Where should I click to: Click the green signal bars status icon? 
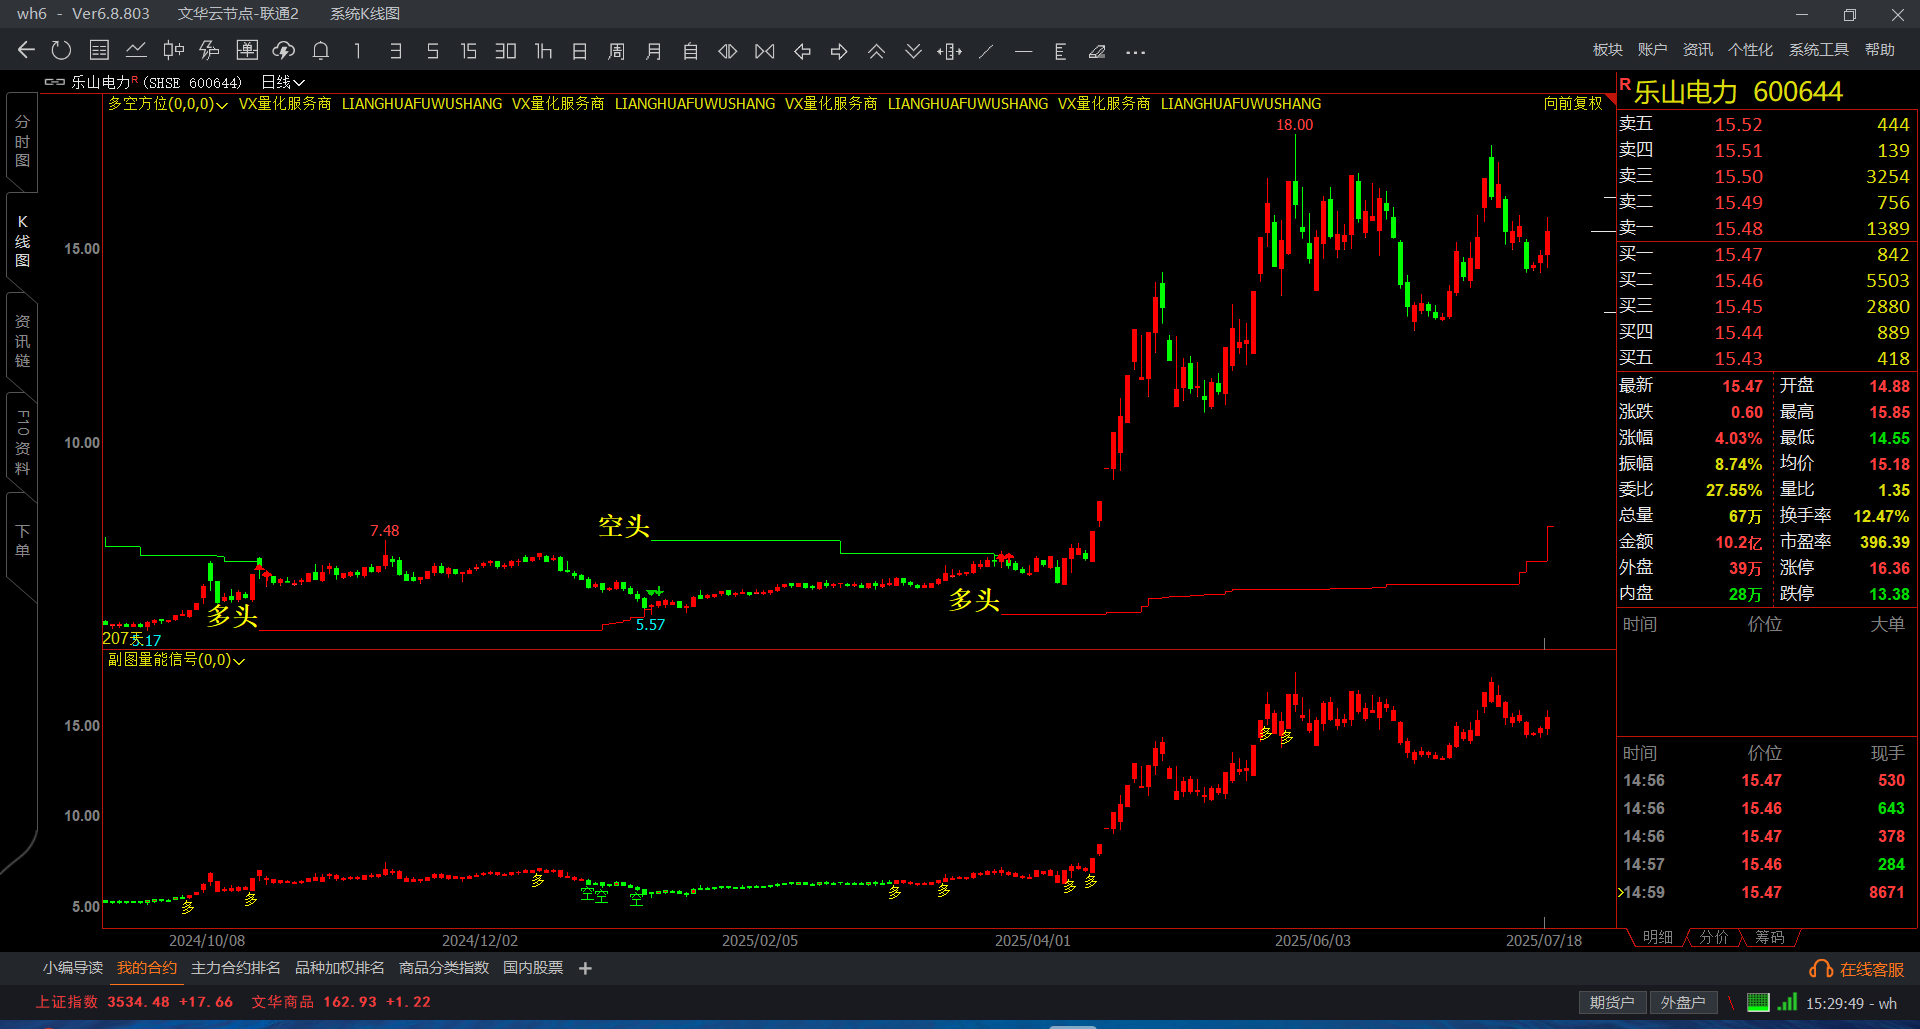[x=1787, y=1002]
